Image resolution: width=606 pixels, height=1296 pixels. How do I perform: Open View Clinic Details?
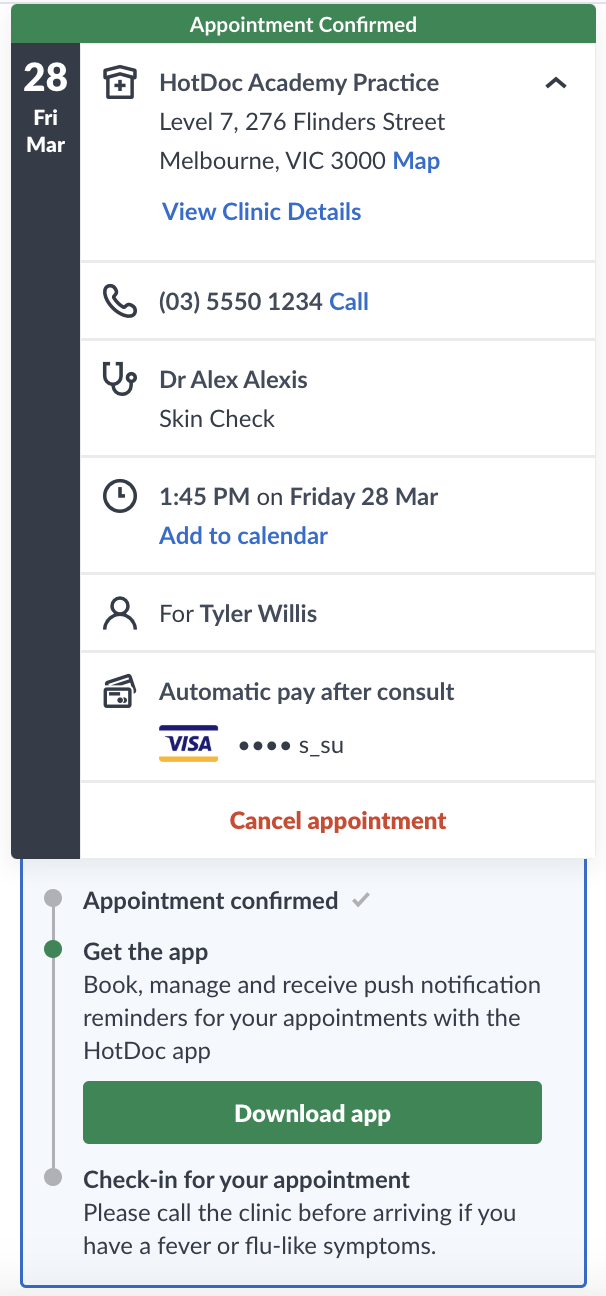tap(262, 212)
